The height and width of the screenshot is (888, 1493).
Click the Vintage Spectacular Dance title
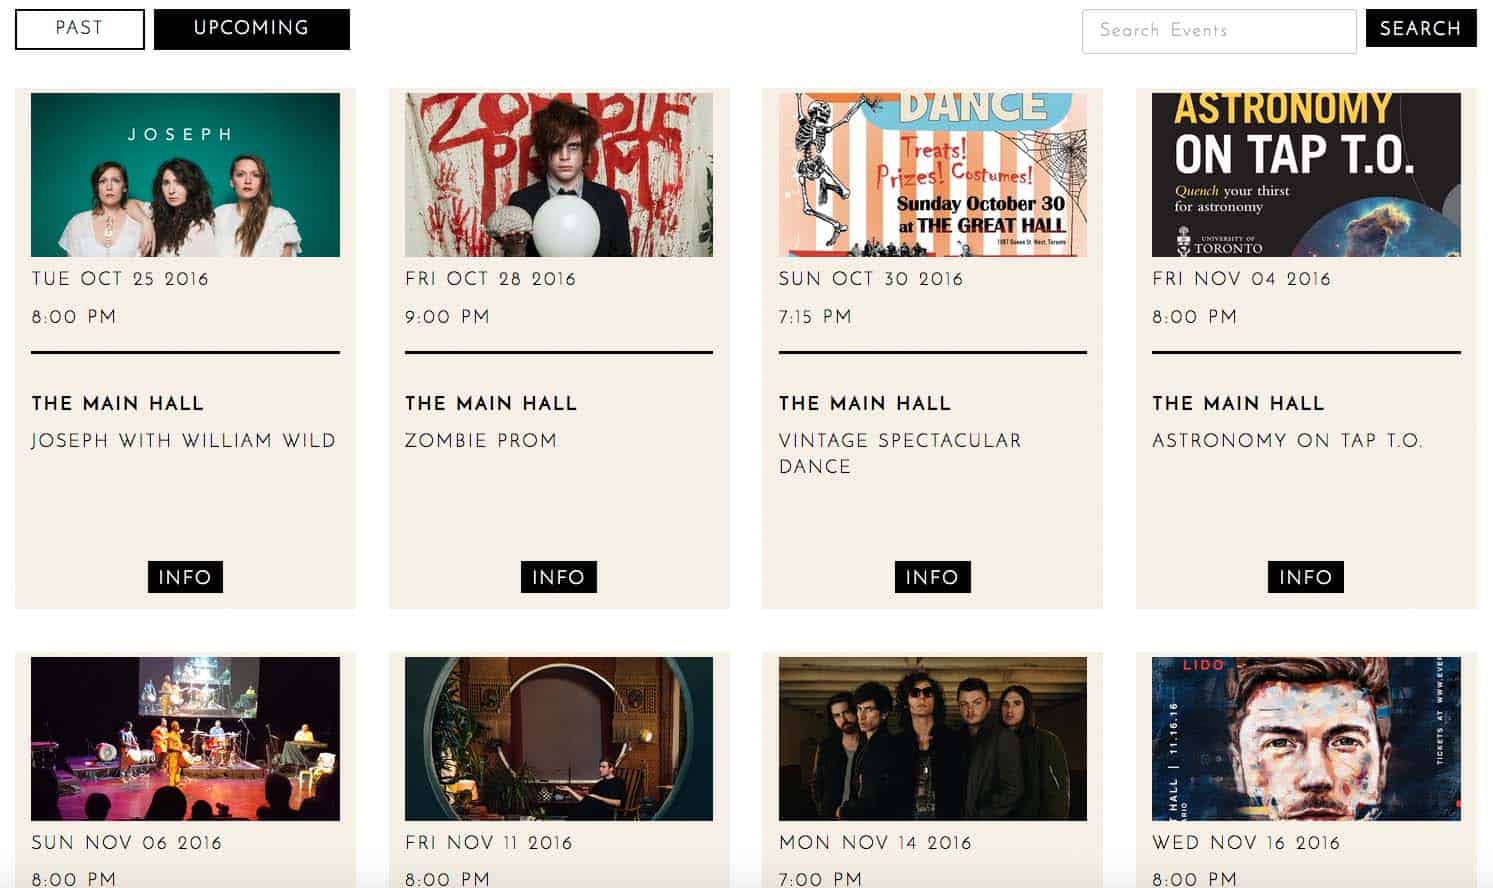click(x=900, y=454)
